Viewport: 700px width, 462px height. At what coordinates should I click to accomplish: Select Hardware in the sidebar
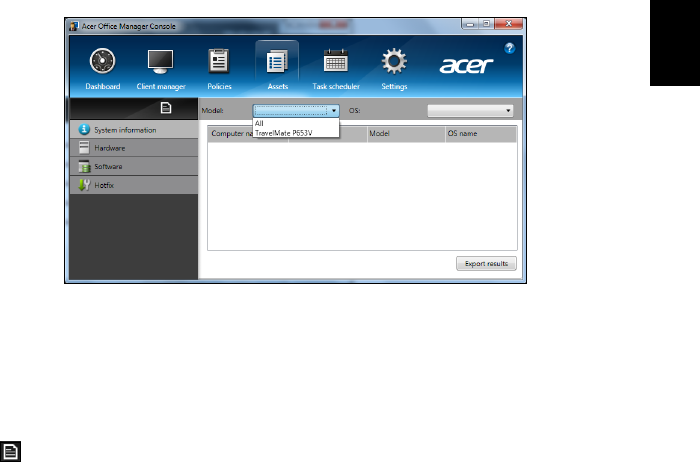pos(134,148)
